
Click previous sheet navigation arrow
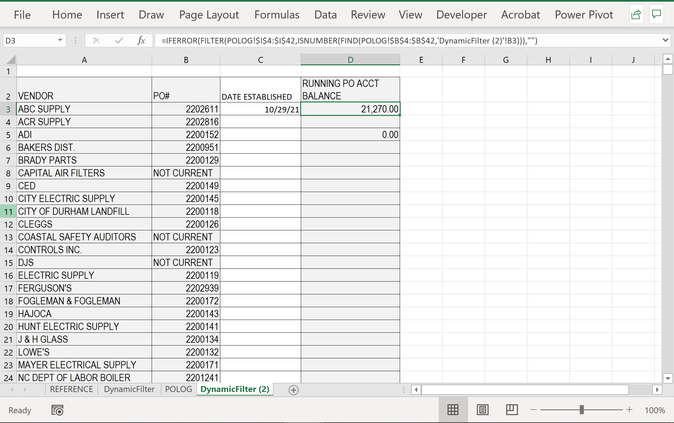tap(12, 389)
